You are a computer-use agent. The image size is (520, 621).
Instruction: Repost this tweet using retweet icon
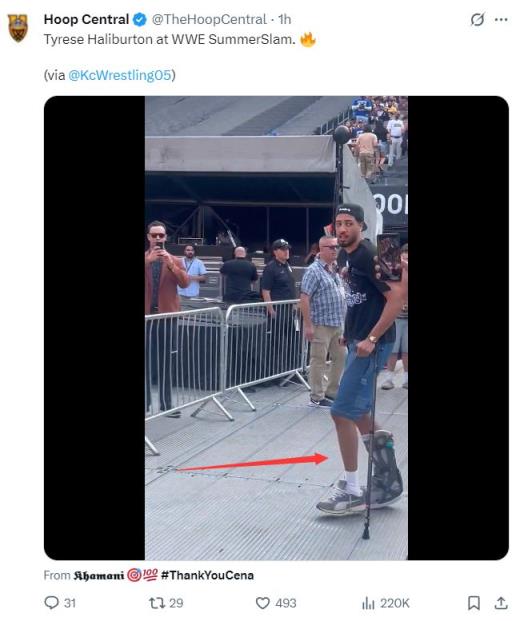(157, 603)
